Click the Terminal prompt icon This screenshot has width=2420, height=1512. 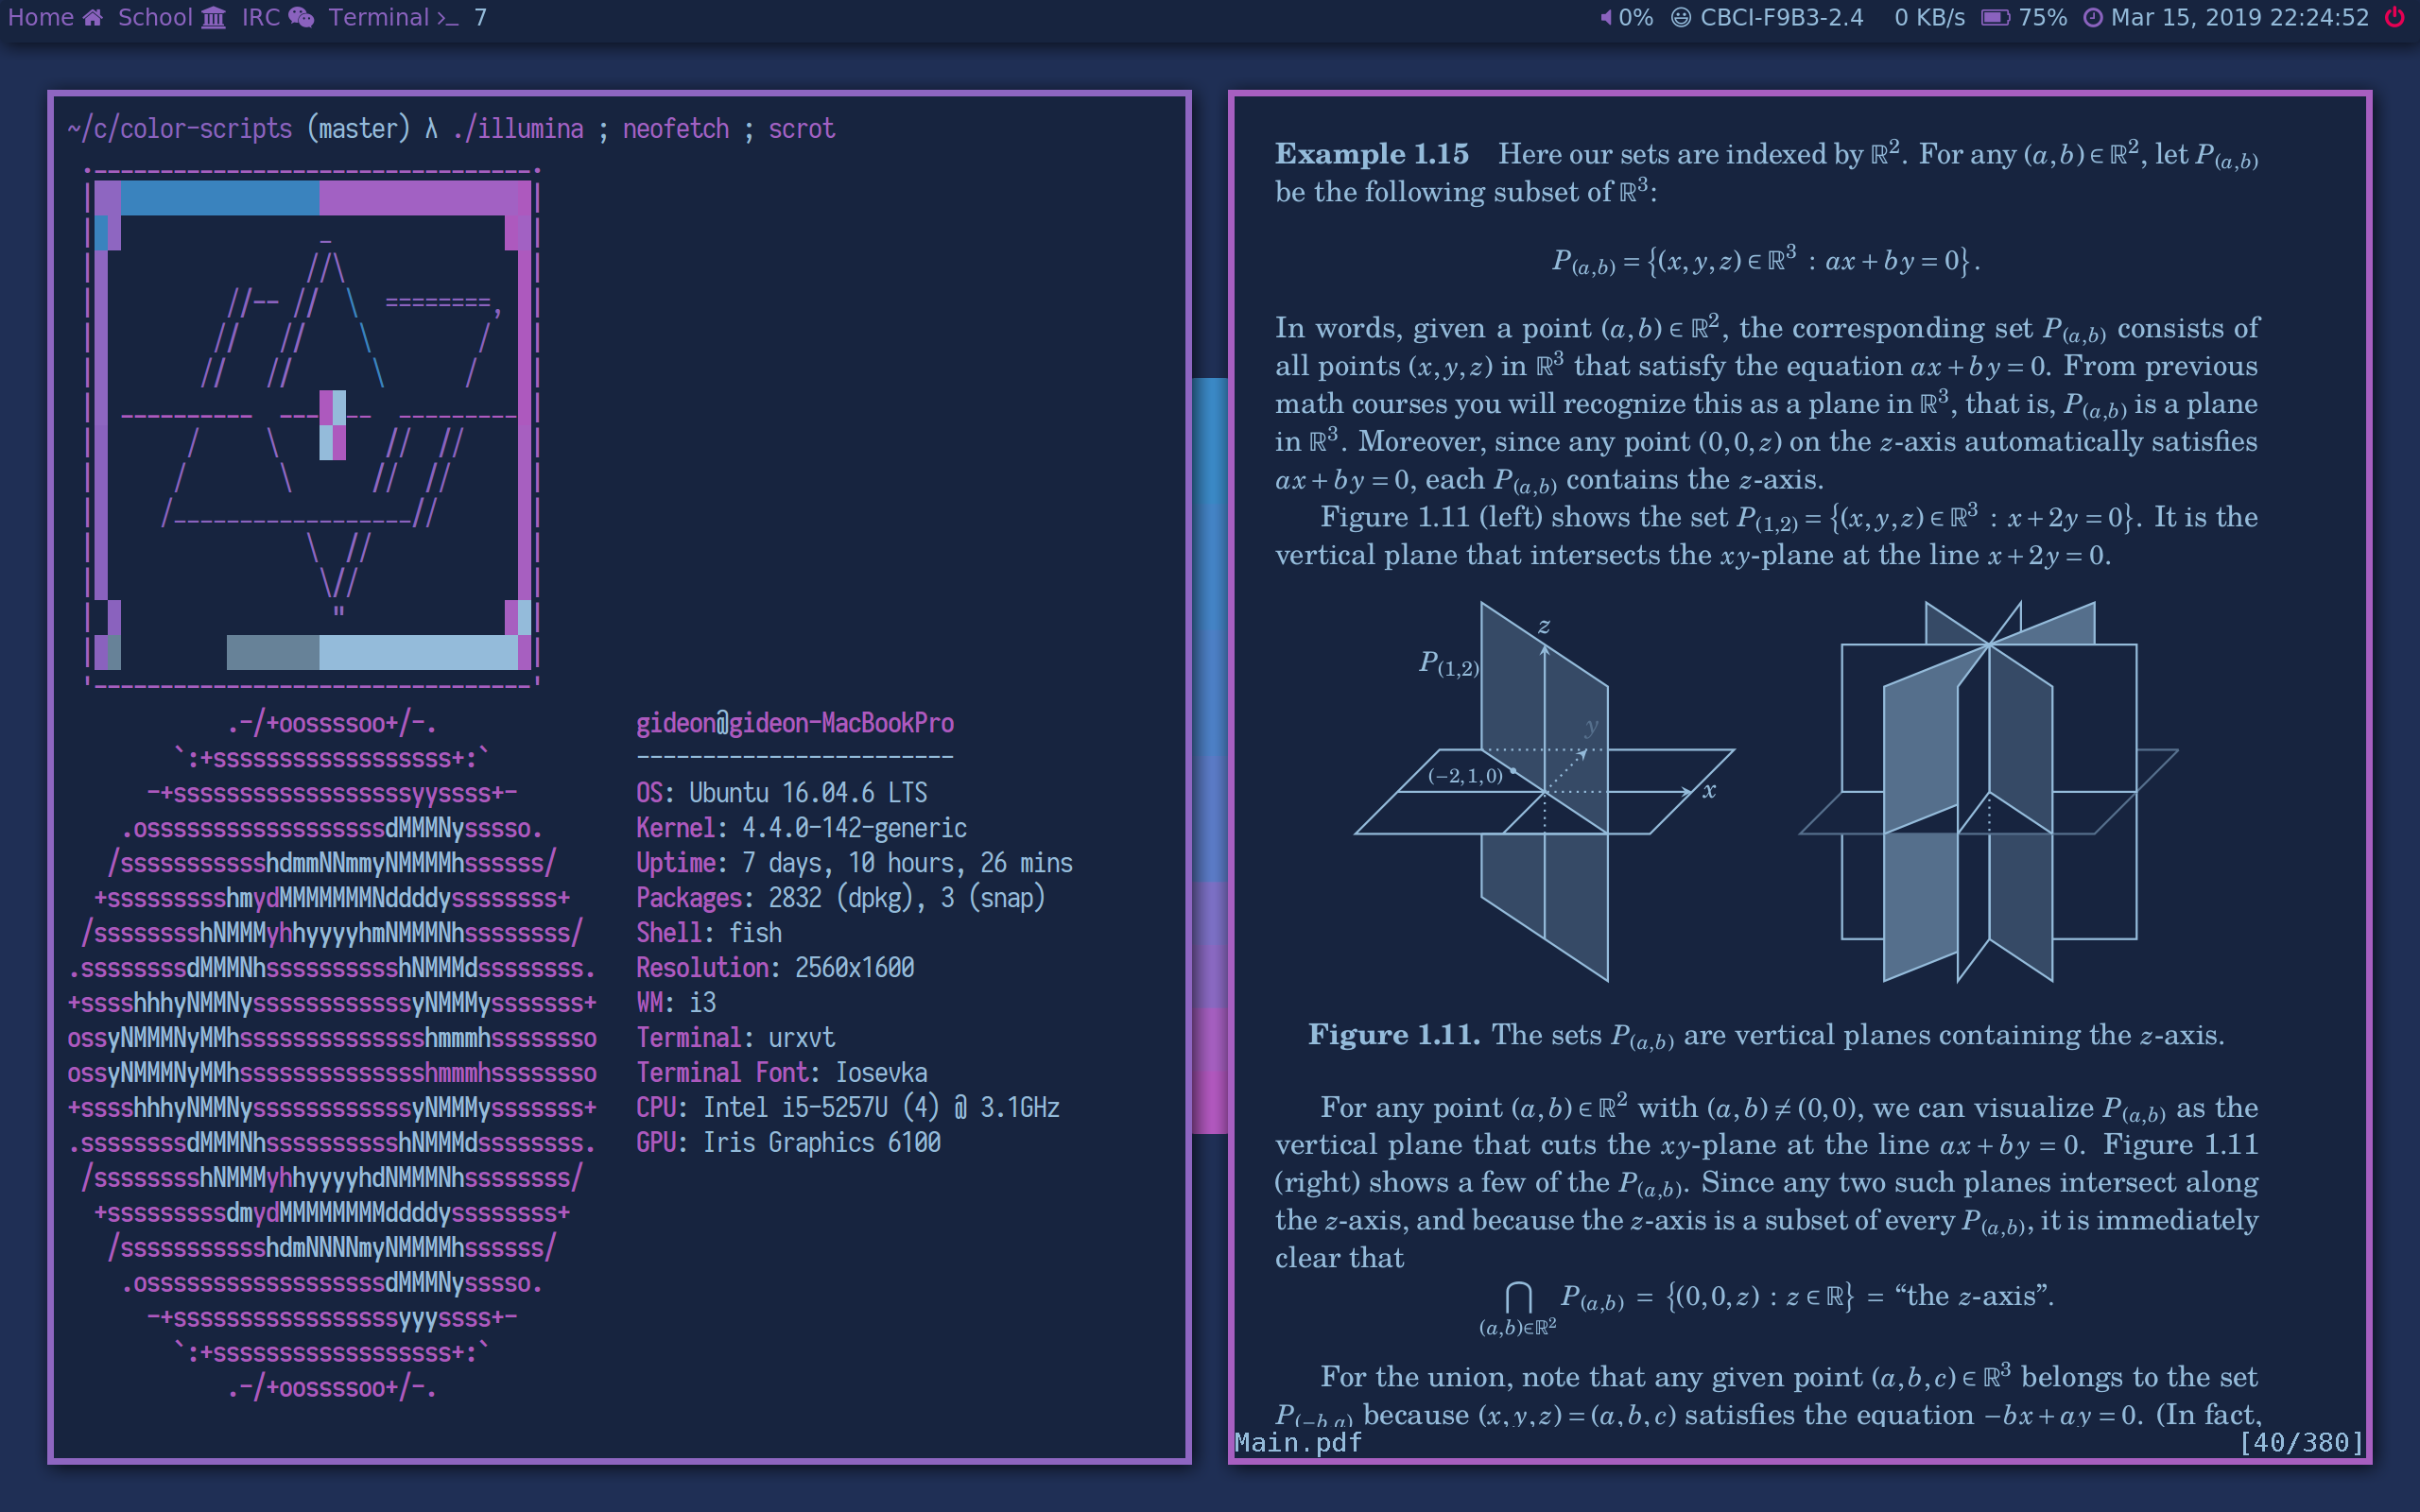(447, 17)
